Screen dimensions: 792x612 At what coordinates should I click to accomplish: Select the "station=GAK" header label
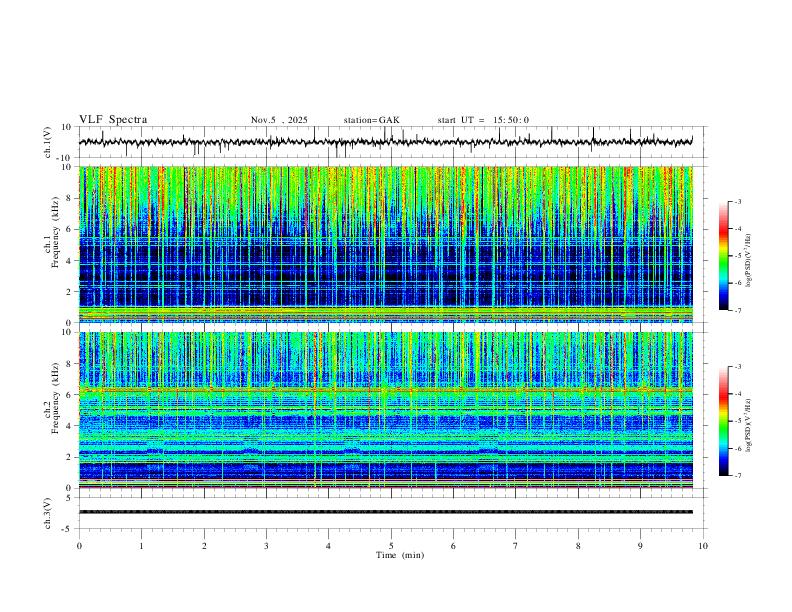point(372,120)
